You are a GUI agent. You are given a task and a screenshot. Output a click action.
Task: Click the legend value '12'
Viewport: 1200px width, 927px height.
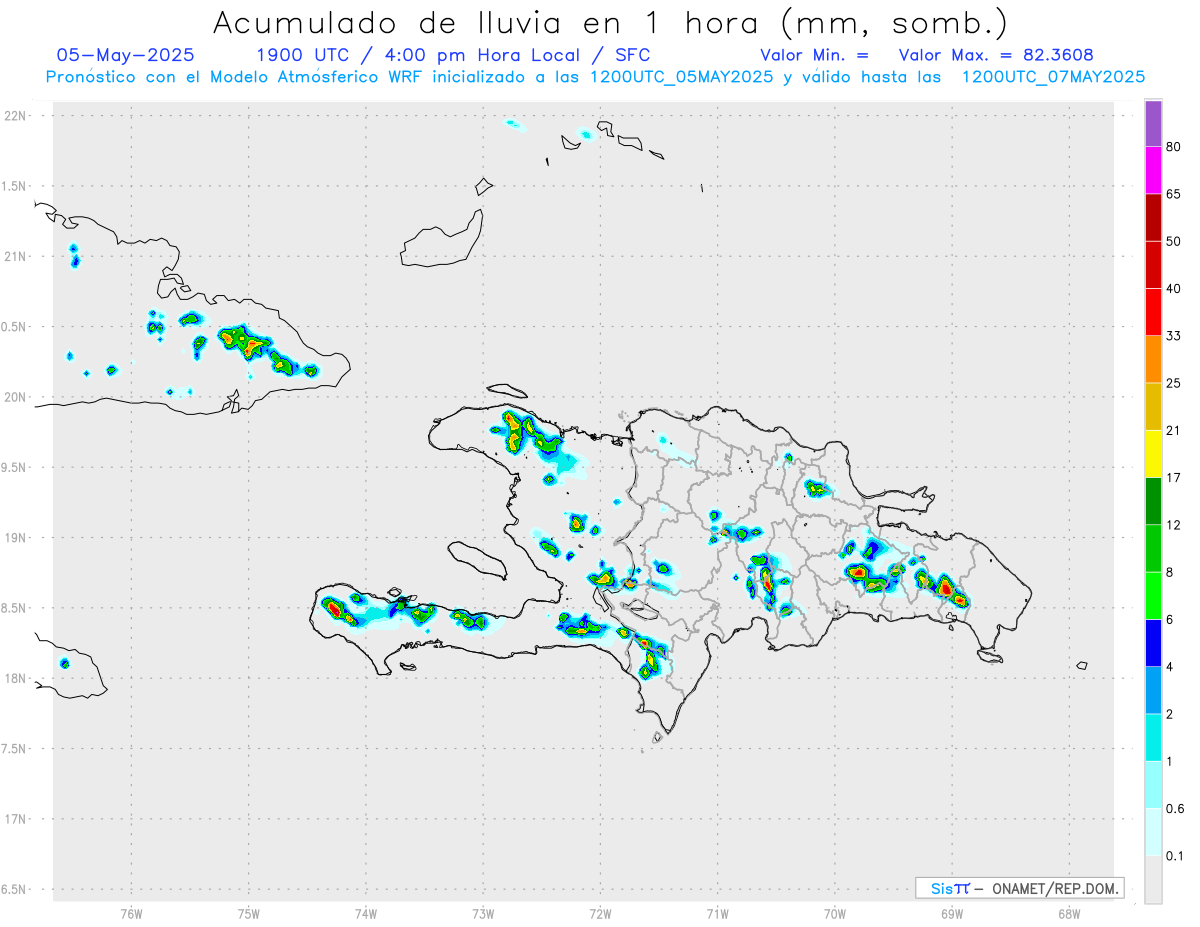coord(1174,525)
